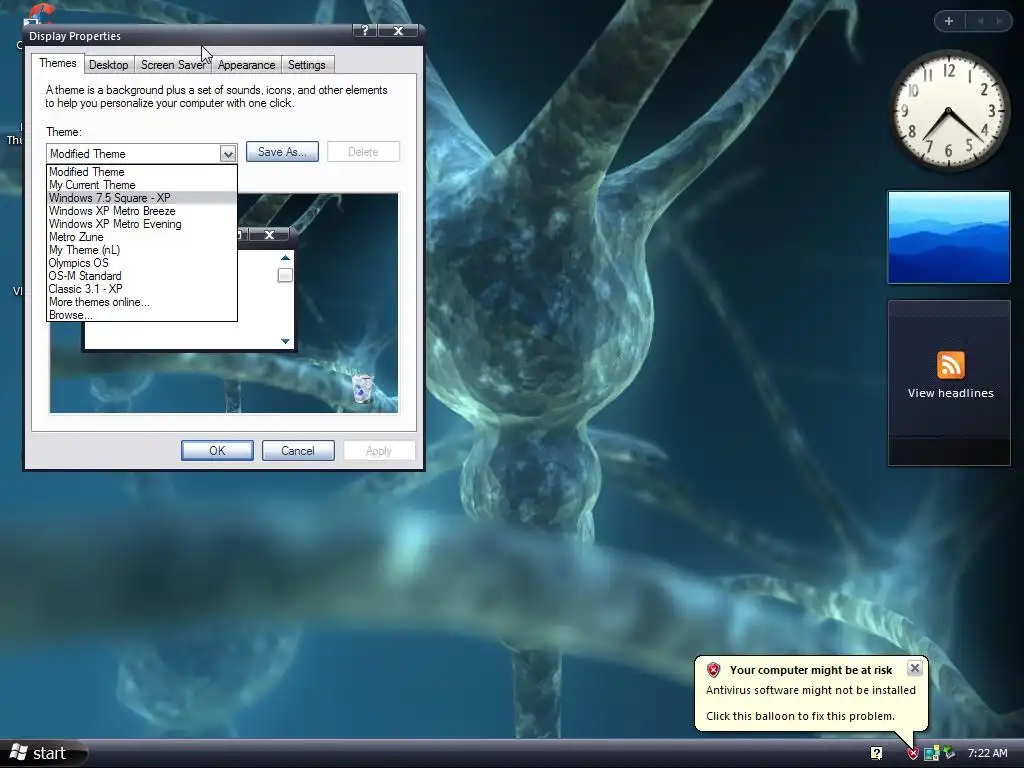
Task: Click preview window scroll up arrow
Action: click(x=285, y=258)
